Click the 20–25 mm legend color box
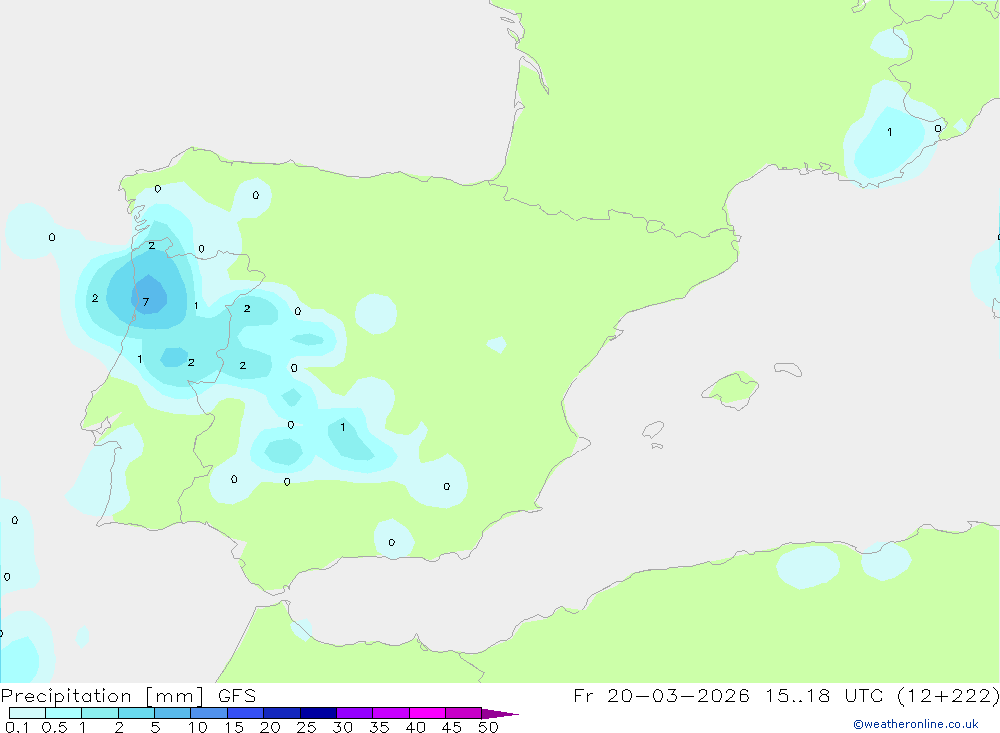Image resolution: width=1000 pixels, height=733 pixels. pyautogui.click(x=282, y=713)
